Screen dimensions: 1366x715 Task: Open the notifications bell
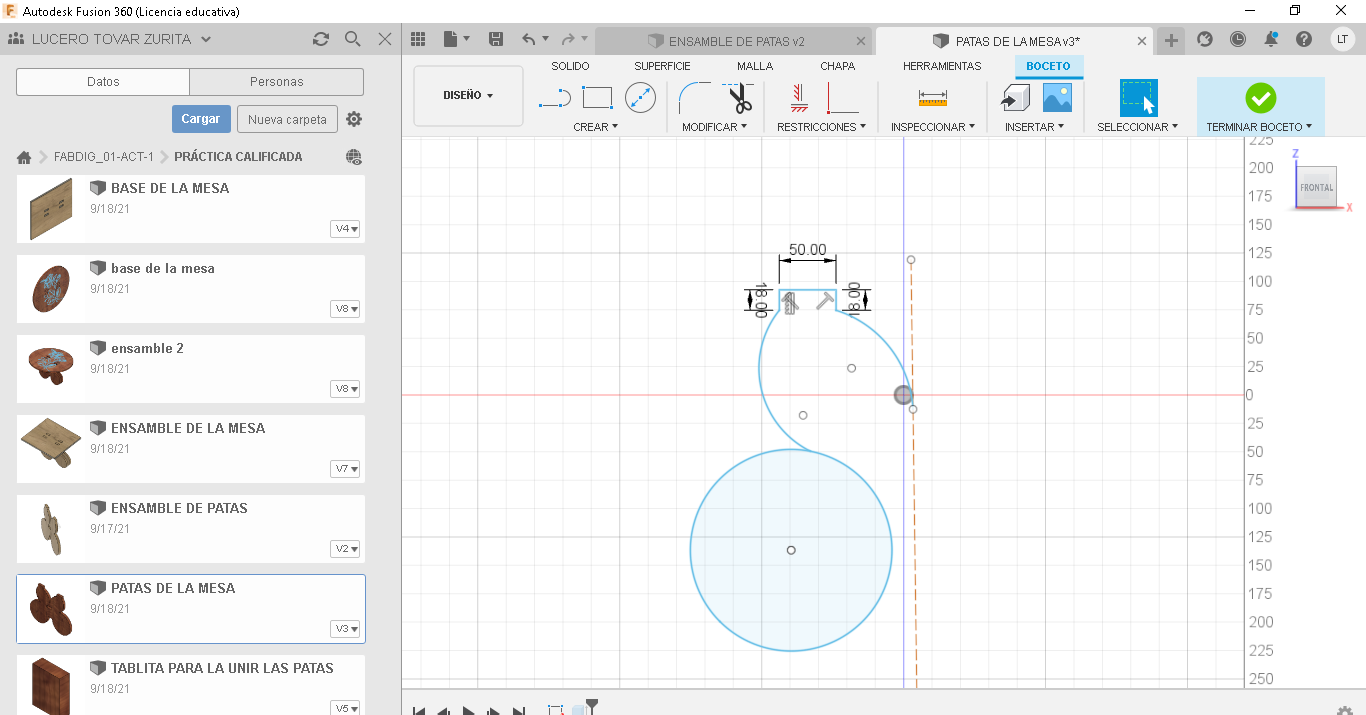pyautogui.click(x=1271, y=39)
